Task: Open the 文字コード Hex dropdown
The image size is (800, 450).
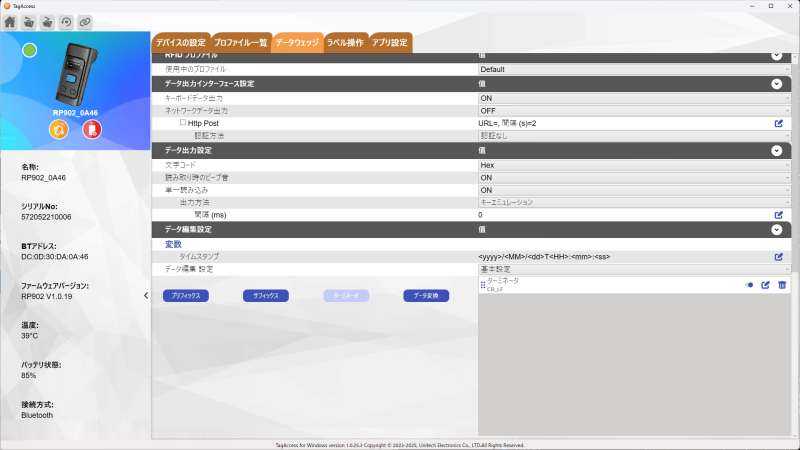Action: point(634,165)
